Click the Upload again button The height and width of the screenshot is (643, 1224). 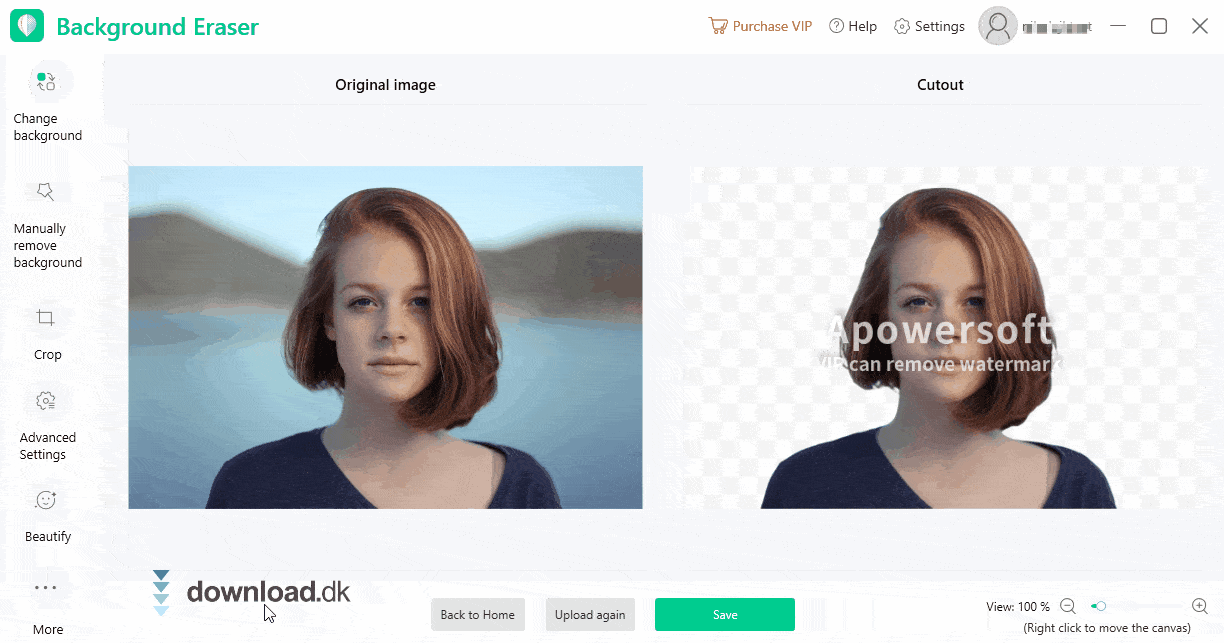(x=590, y=614)
